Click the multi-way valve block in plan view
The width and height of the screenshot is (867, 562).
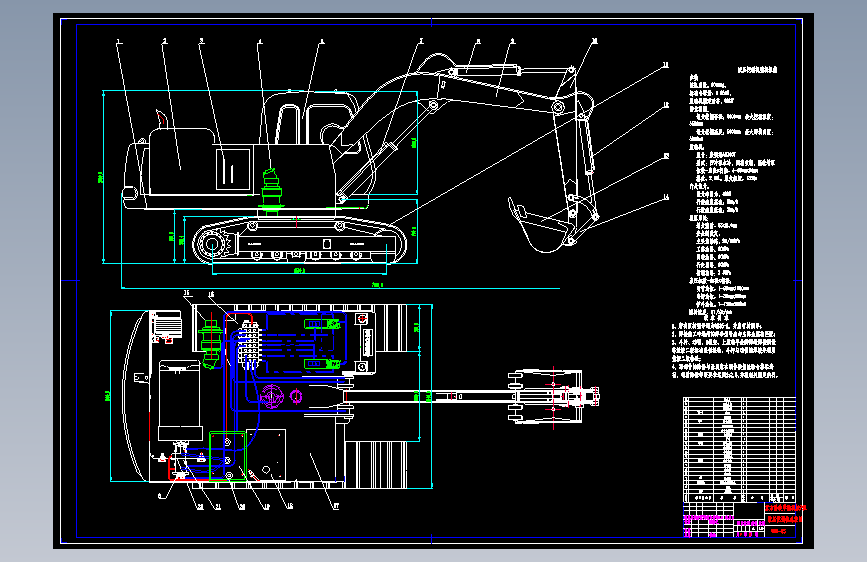coord(249,346)
